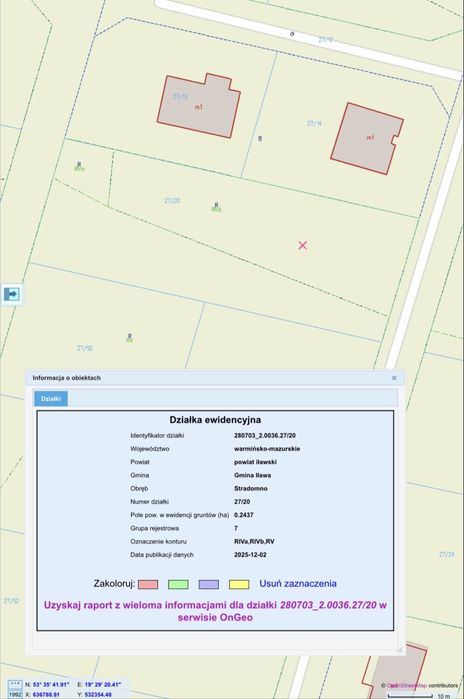Click the red X marker on the map
The width and height of the screenshot is (464, 699).
click(x=303, y=245)
